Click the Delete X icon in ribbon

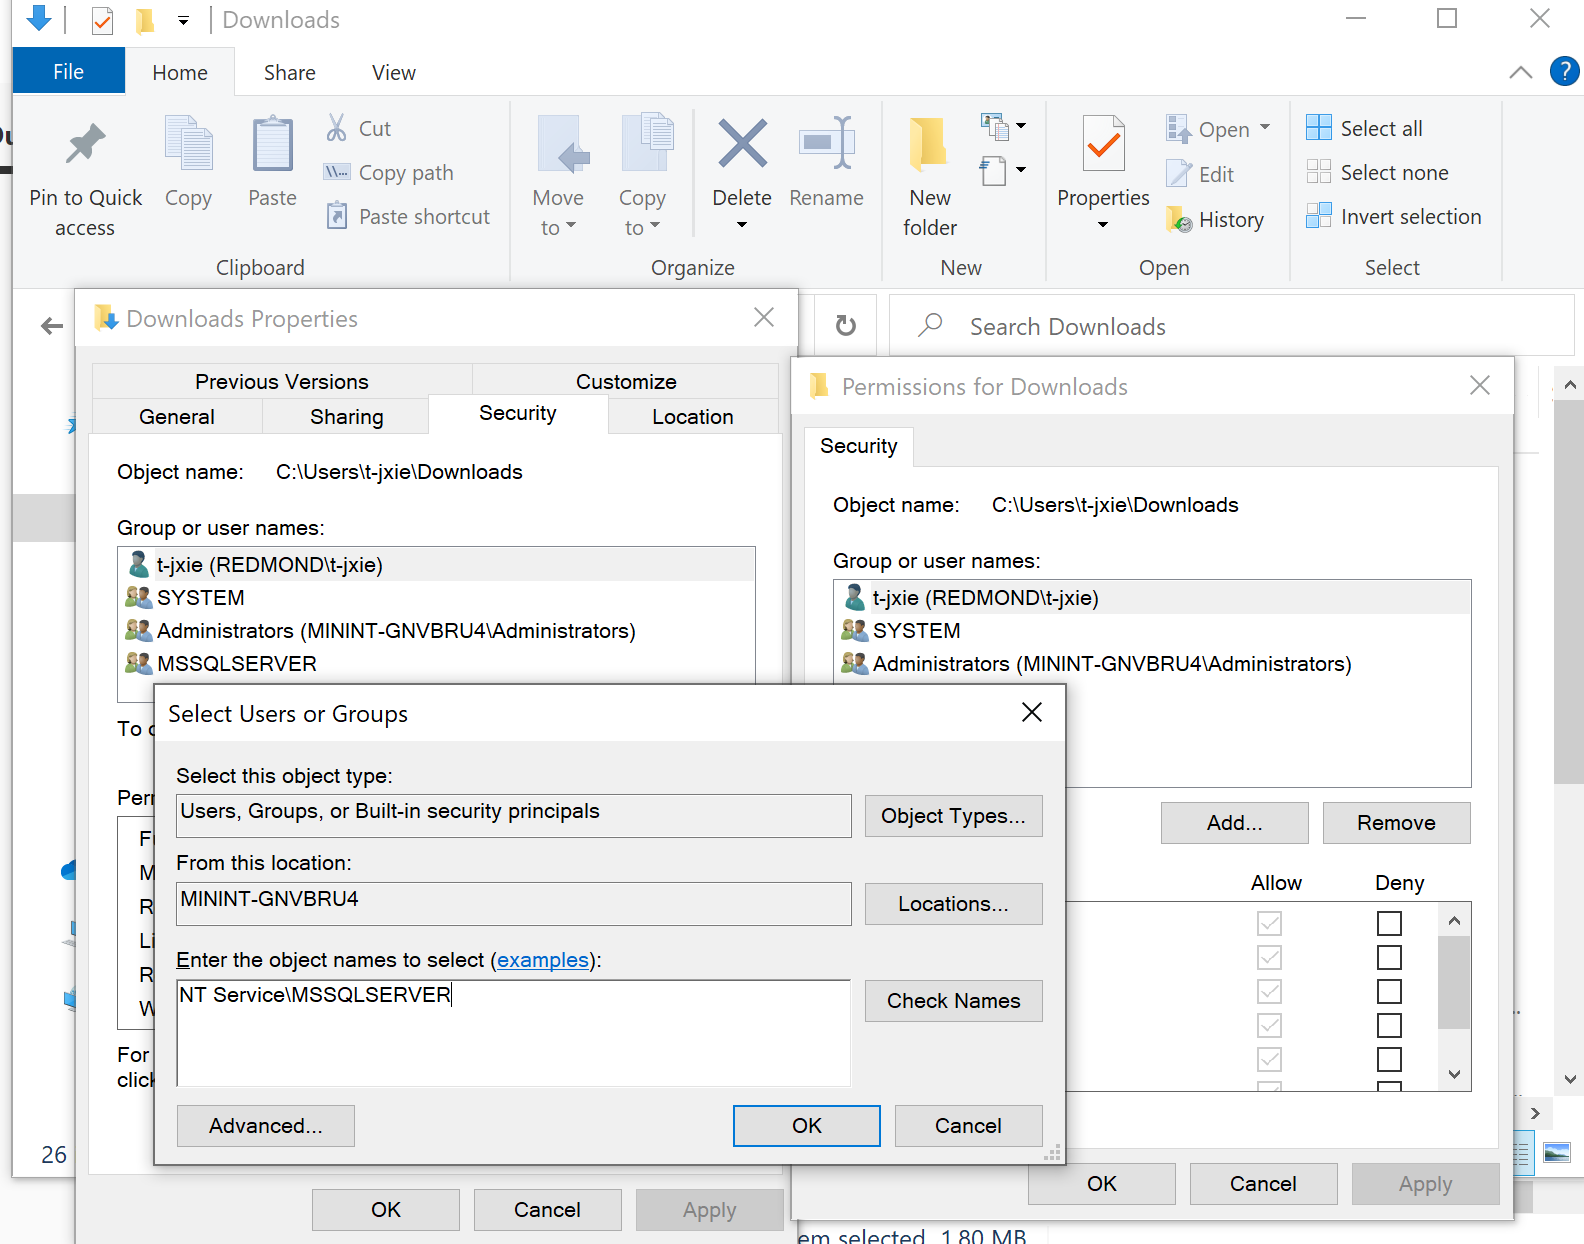pos(742,144)
